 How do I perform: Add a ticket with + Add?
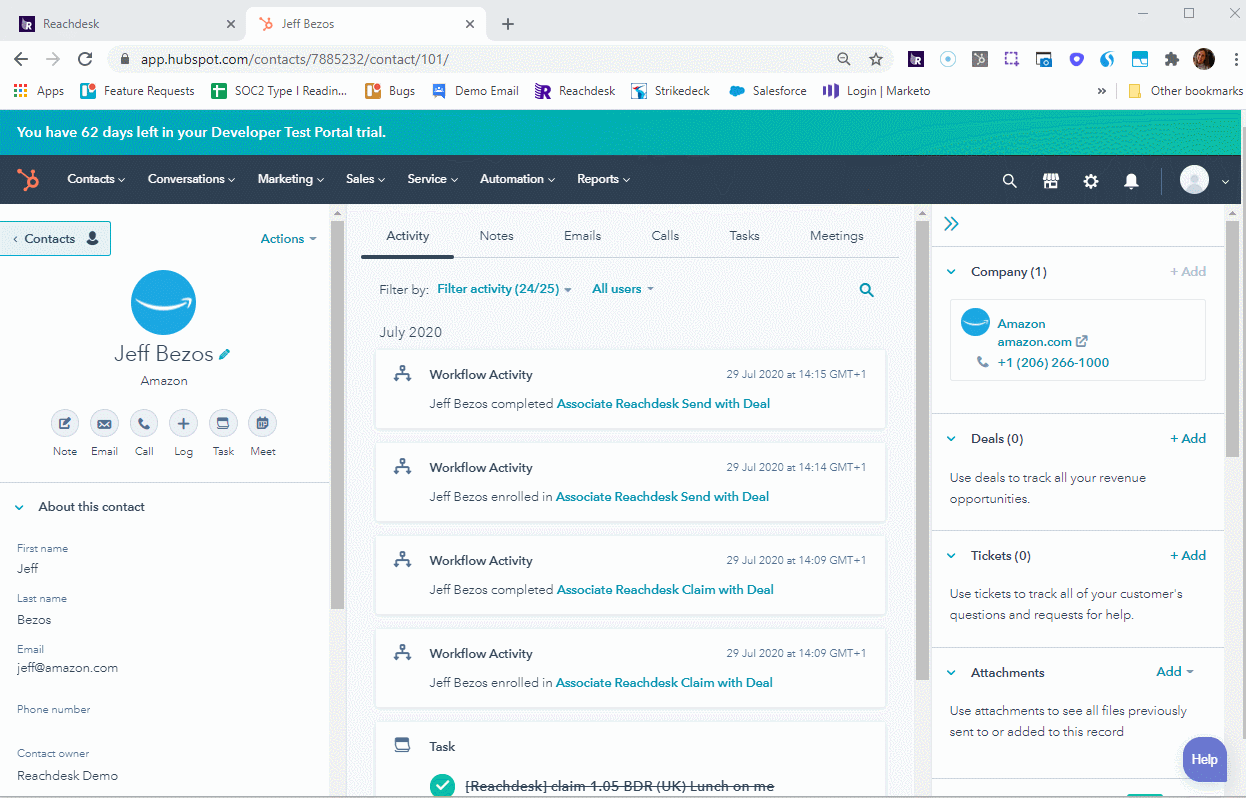tap(1188, 556)
